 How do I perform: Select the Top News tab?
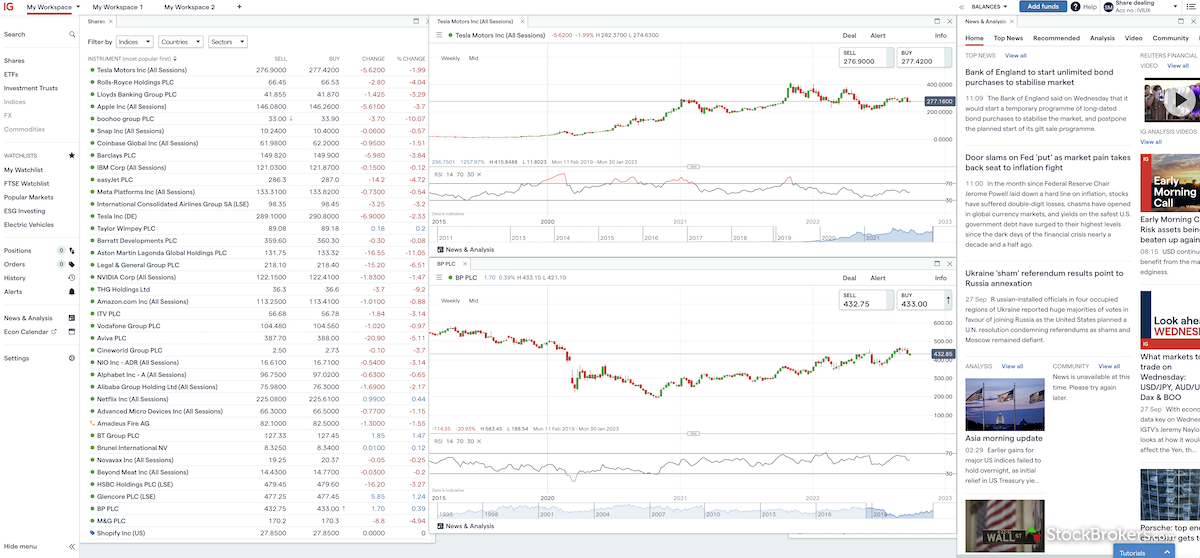click(1008, 38)
